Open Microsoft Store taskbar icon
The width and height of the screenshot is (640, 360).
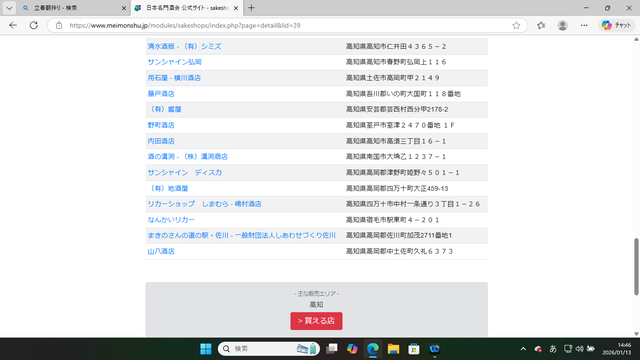point(414,349)
